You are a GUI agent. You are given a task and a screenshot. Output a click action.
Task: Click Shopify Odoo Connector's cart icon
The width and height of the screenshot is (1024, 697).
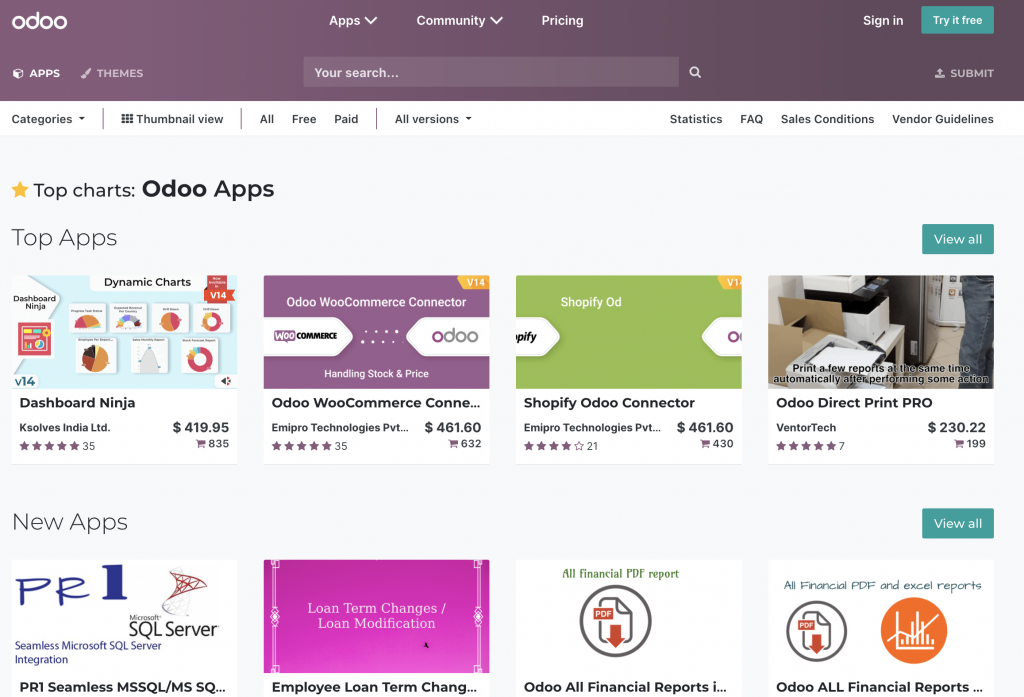pos(705,444)
